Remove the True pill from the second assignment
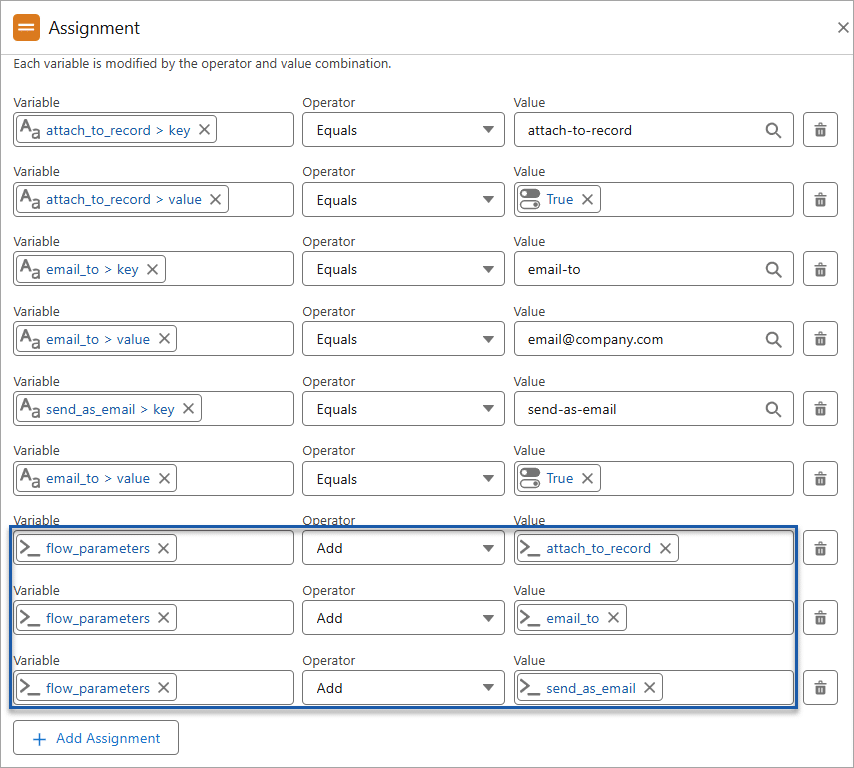The image size is (854, 768). pyautogui.click(x=587, y=199)
